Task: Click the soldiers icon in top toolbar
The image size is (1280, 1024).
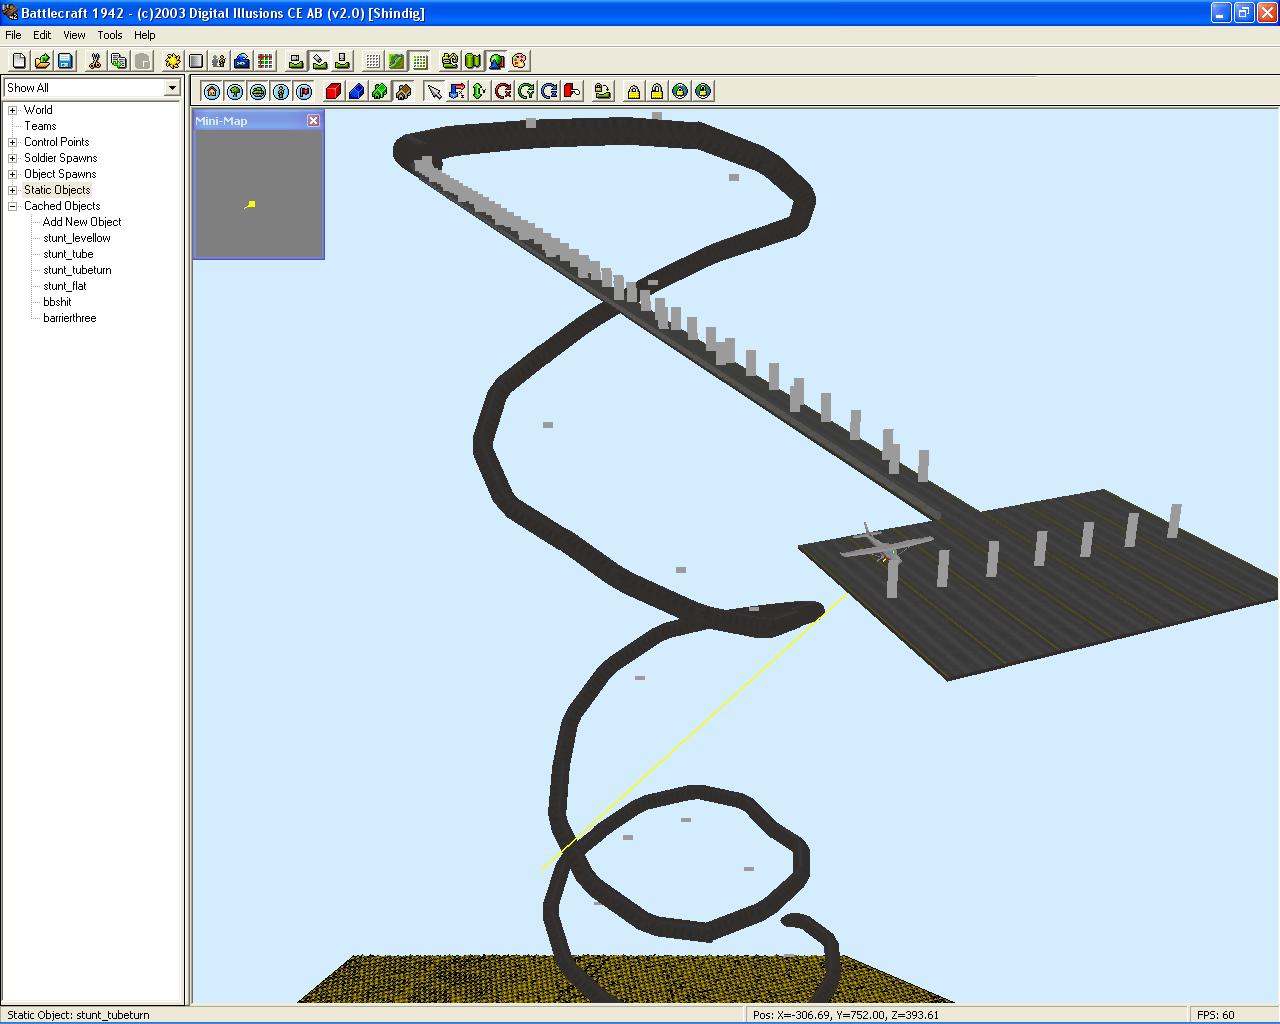Action: tap(219, 61)
